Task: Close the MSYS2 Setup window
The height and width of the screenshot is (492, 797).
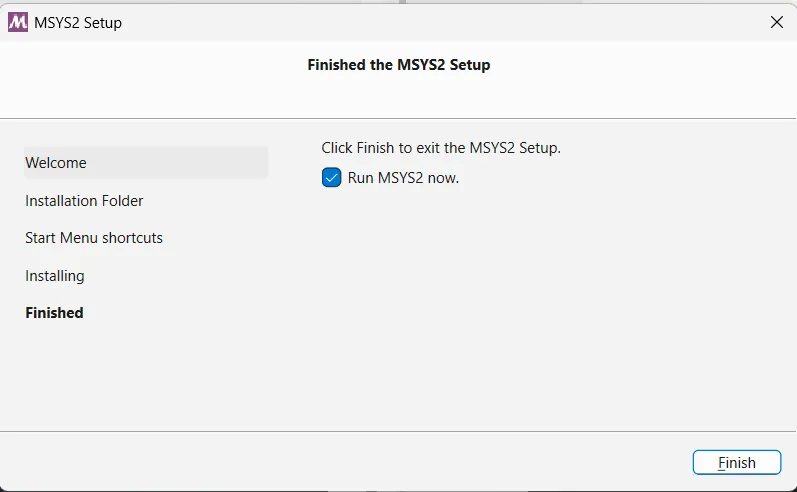Action: click(x=777, y=22)
